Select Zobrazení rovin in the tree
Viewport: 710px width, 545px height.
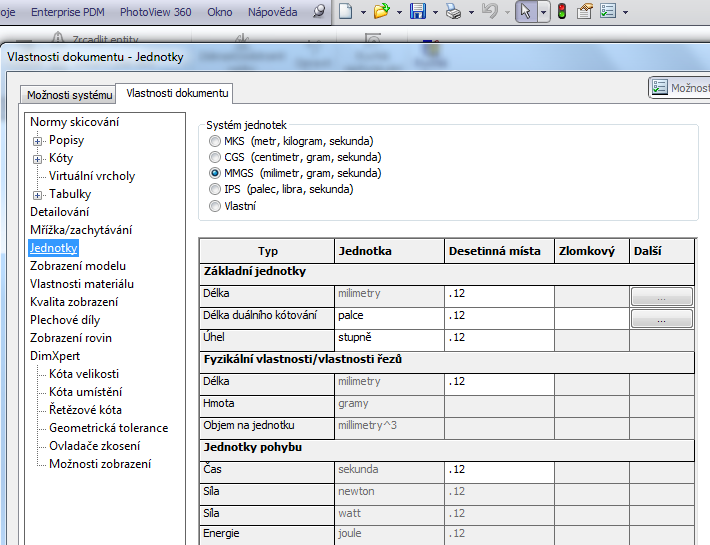(71, 338)
